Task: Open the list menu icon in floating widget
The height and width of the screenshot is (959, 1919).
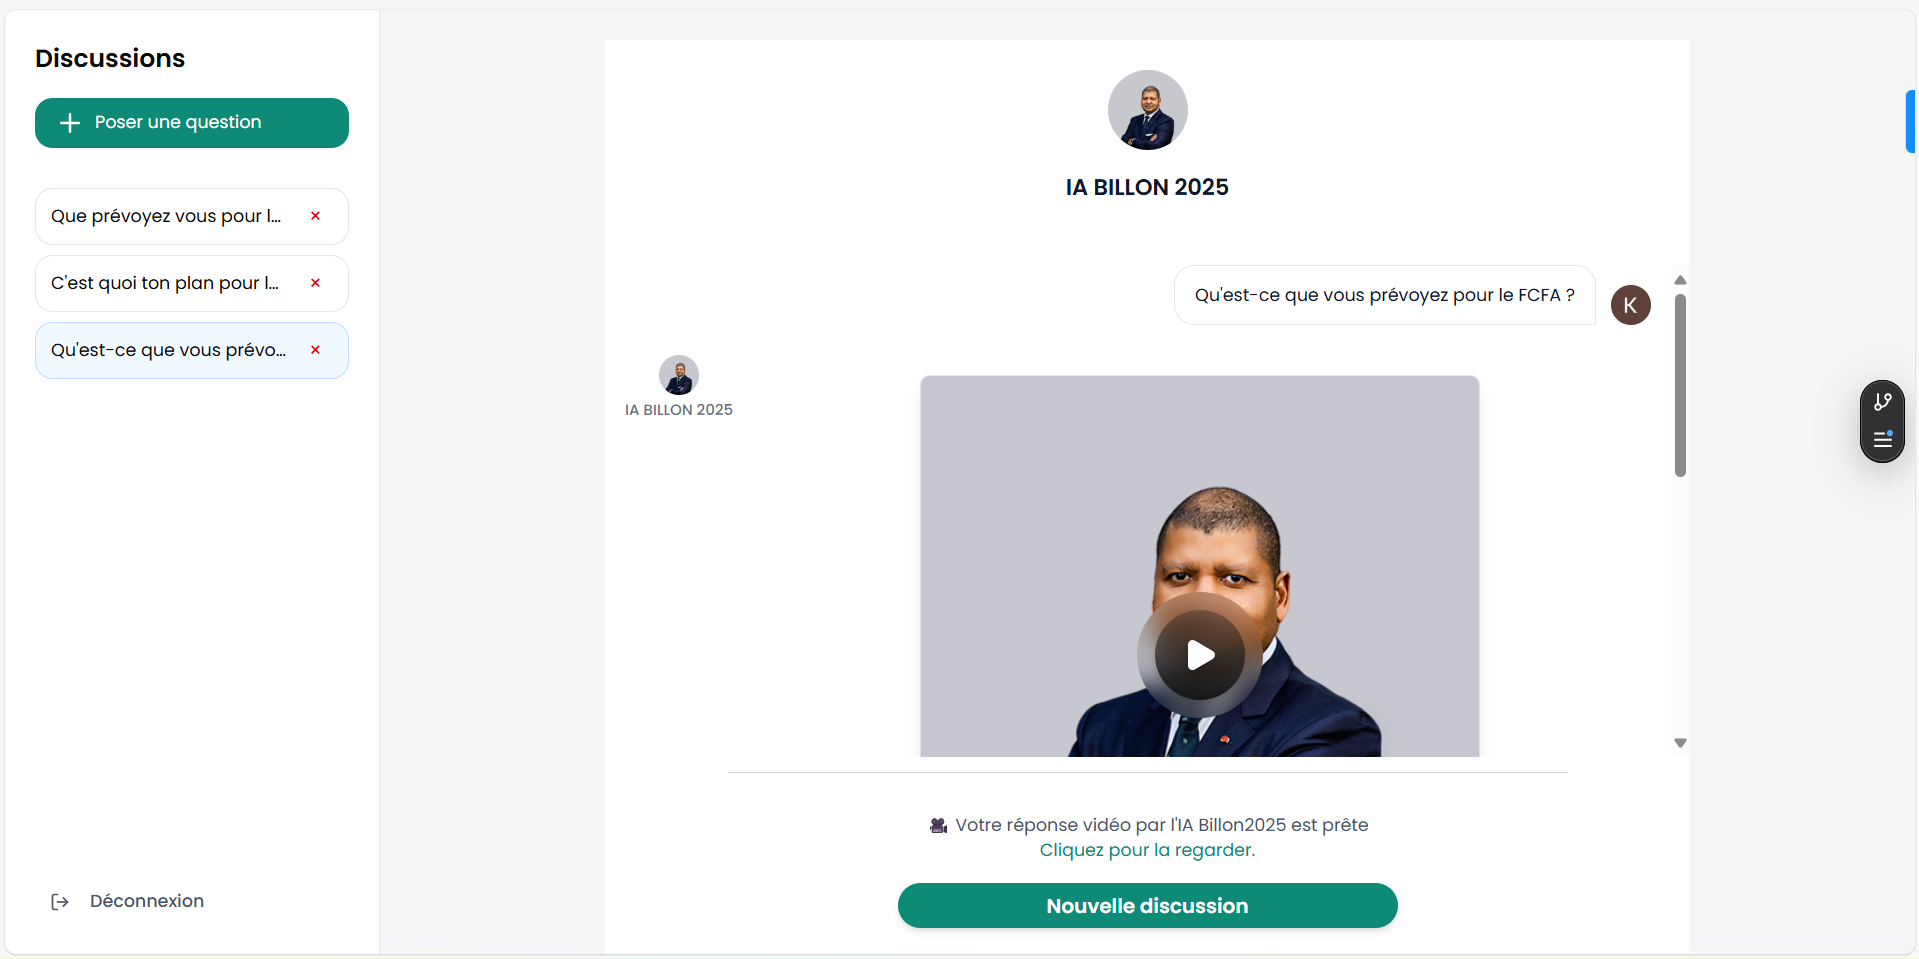Action: tap(1882, 440)
